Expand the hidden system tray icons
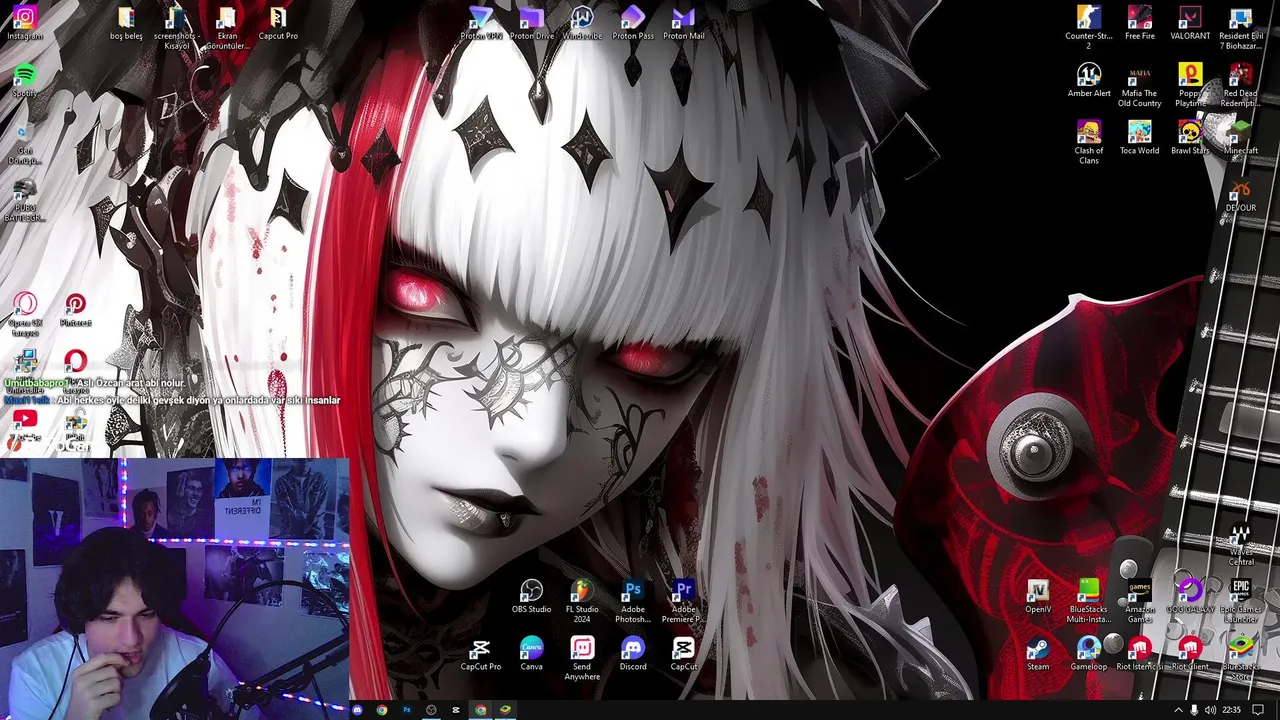1280x720 pixels. [1178, 710]
